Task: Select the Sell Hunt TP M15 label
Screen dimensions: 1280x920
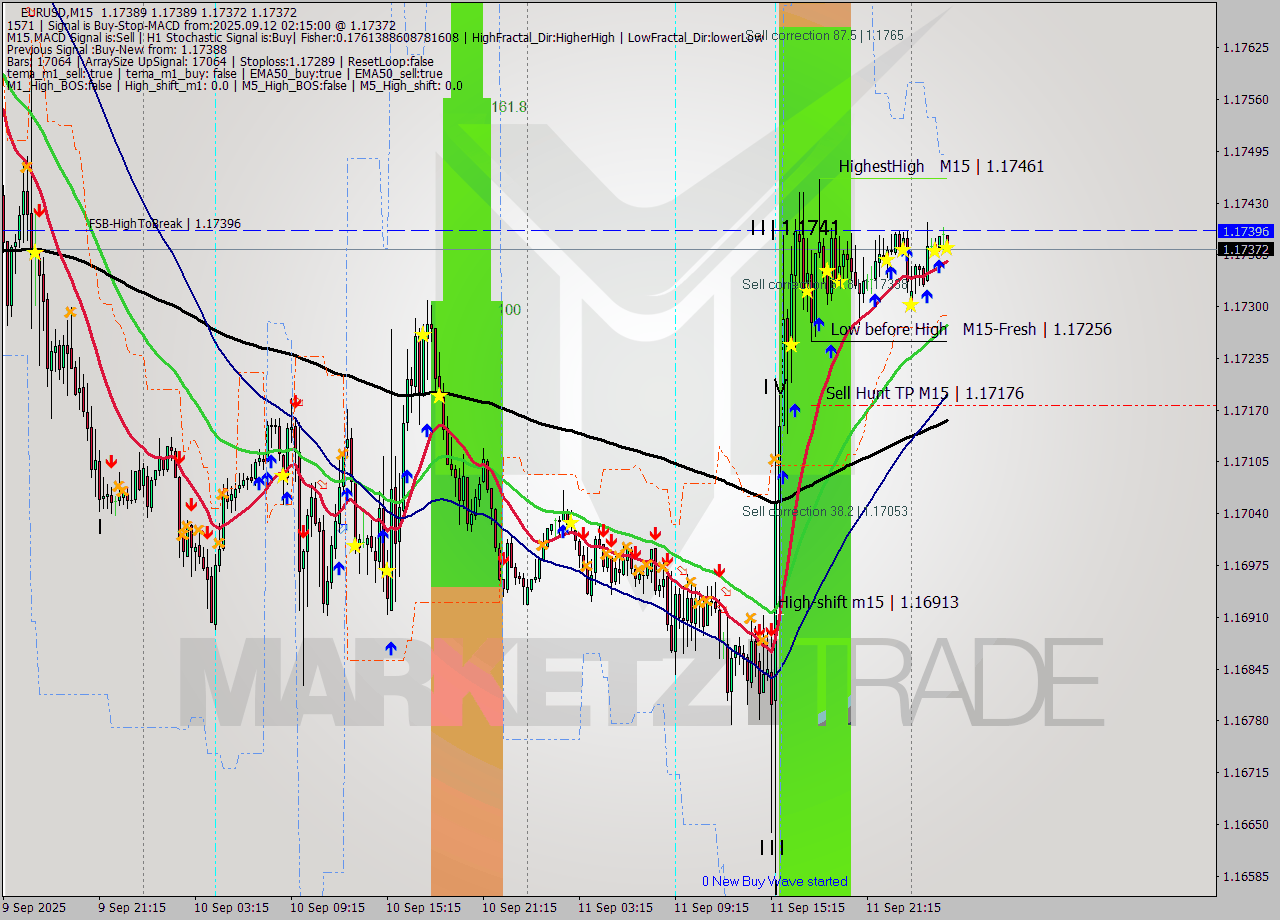Action: coord(885,393)
